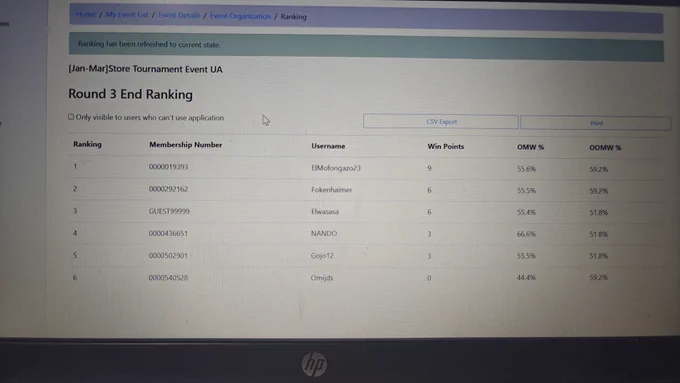Viewport: 680px width, 383px height.
Task: Click the Username column header
Action: coord(328,146)
